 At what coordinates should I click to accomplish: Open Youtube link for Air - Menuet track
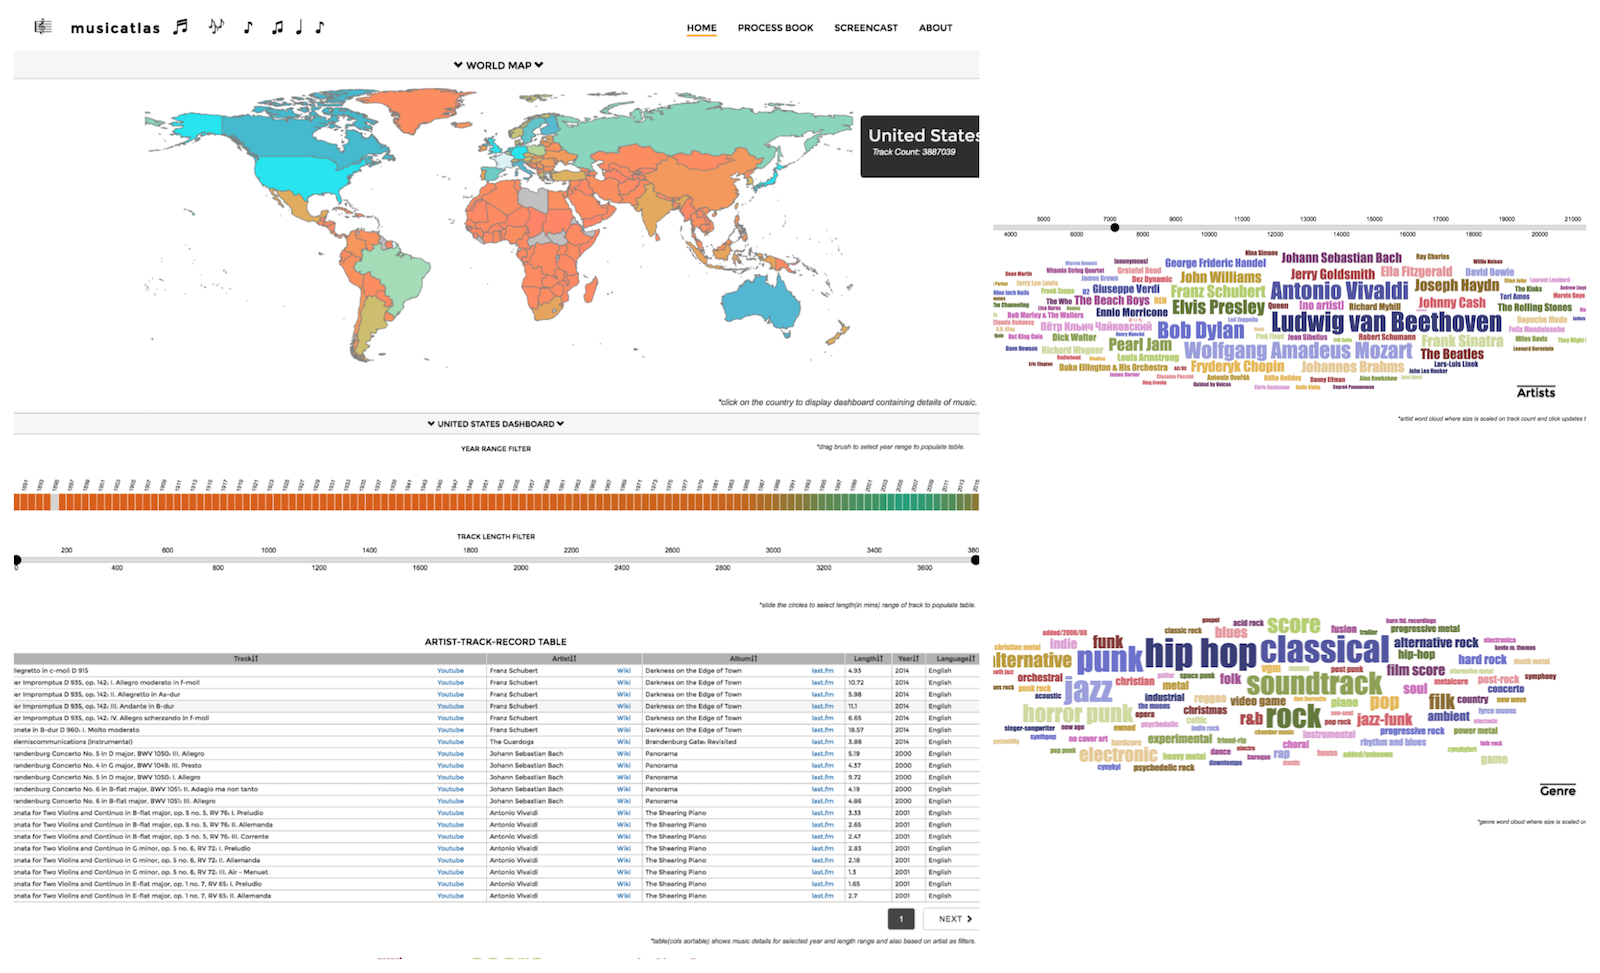tap(450, 872)
